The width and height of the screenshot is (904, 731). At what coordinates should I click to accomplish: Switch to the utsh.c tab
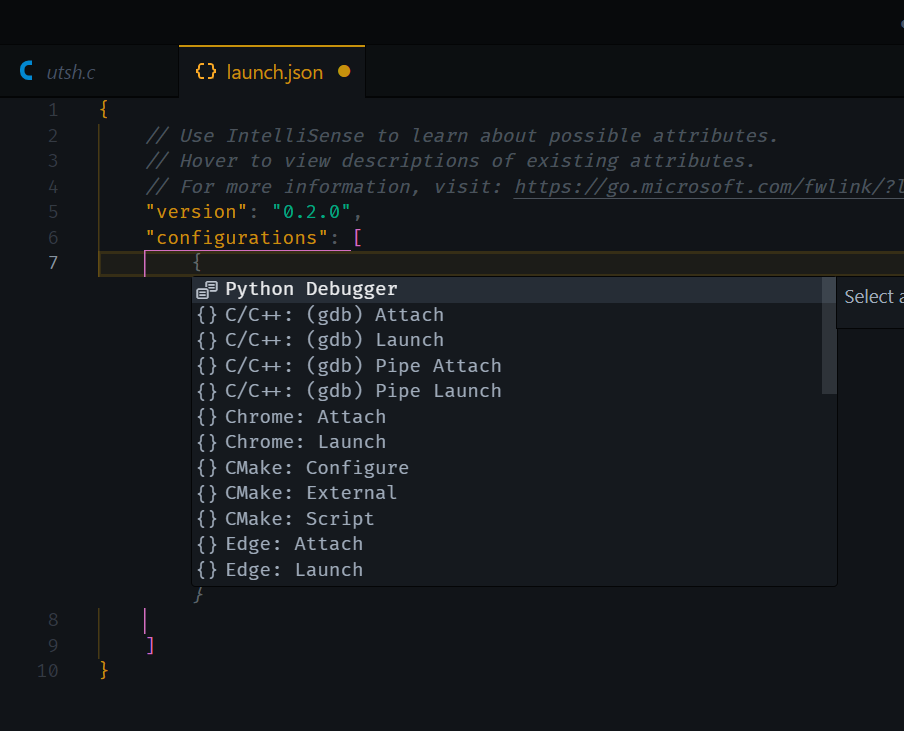[x=70, y=72]
